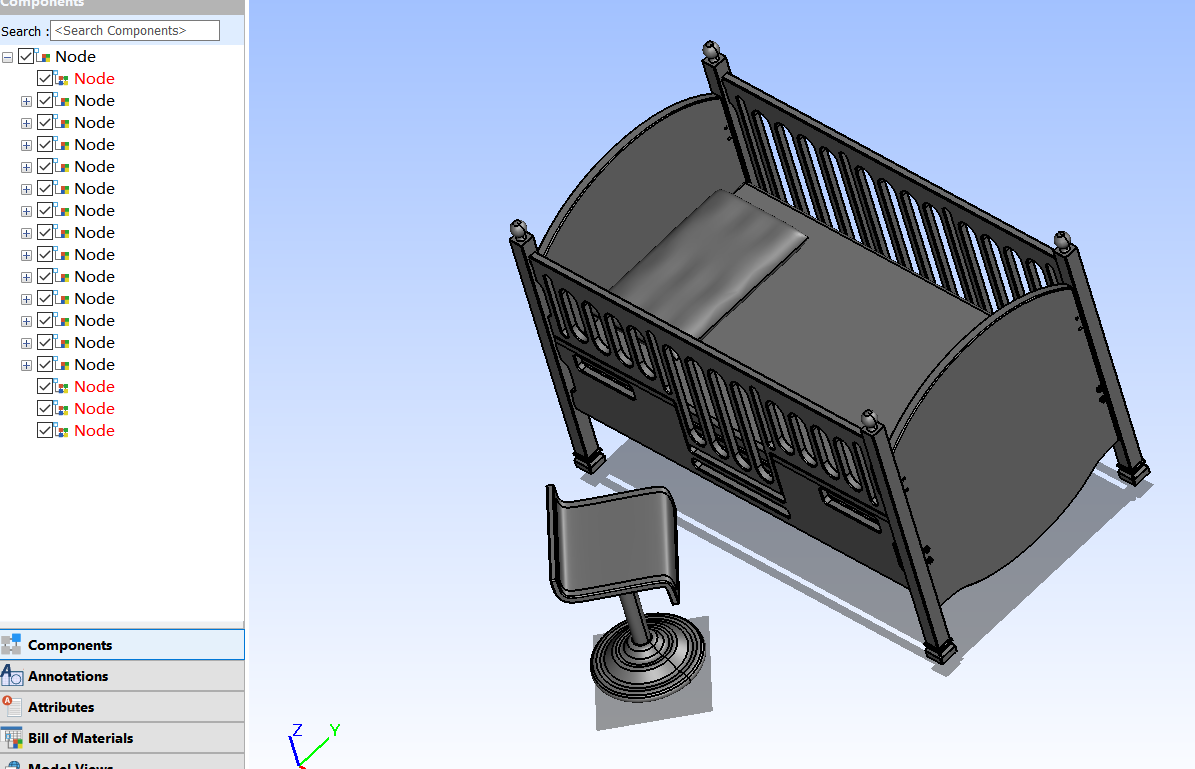Click the root Node assembly icon

pos(43,57)
